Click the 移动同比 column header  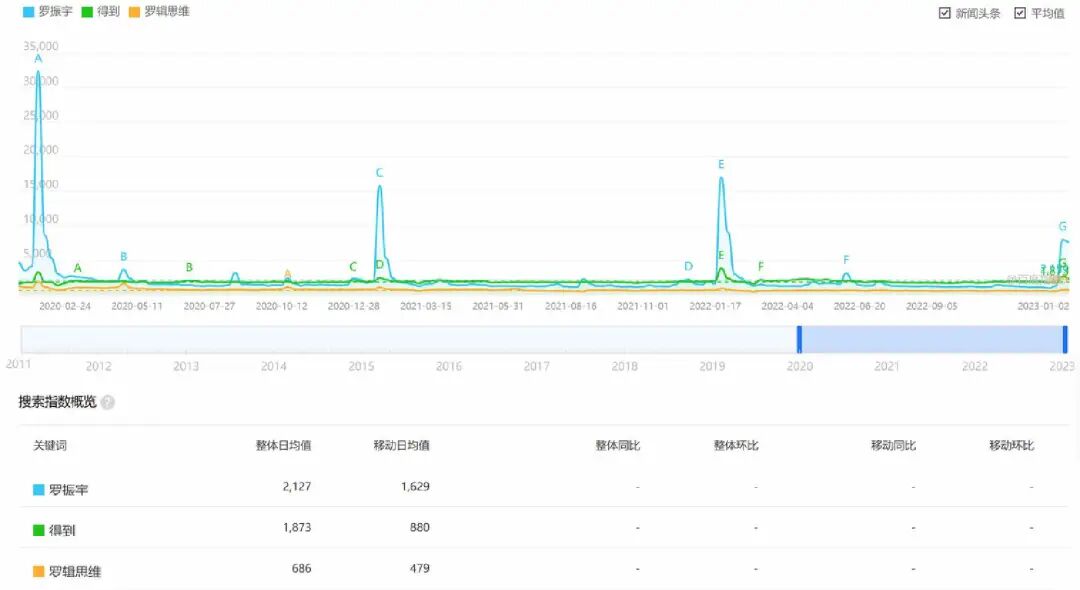pyautogui.click(x=893, y=445)
